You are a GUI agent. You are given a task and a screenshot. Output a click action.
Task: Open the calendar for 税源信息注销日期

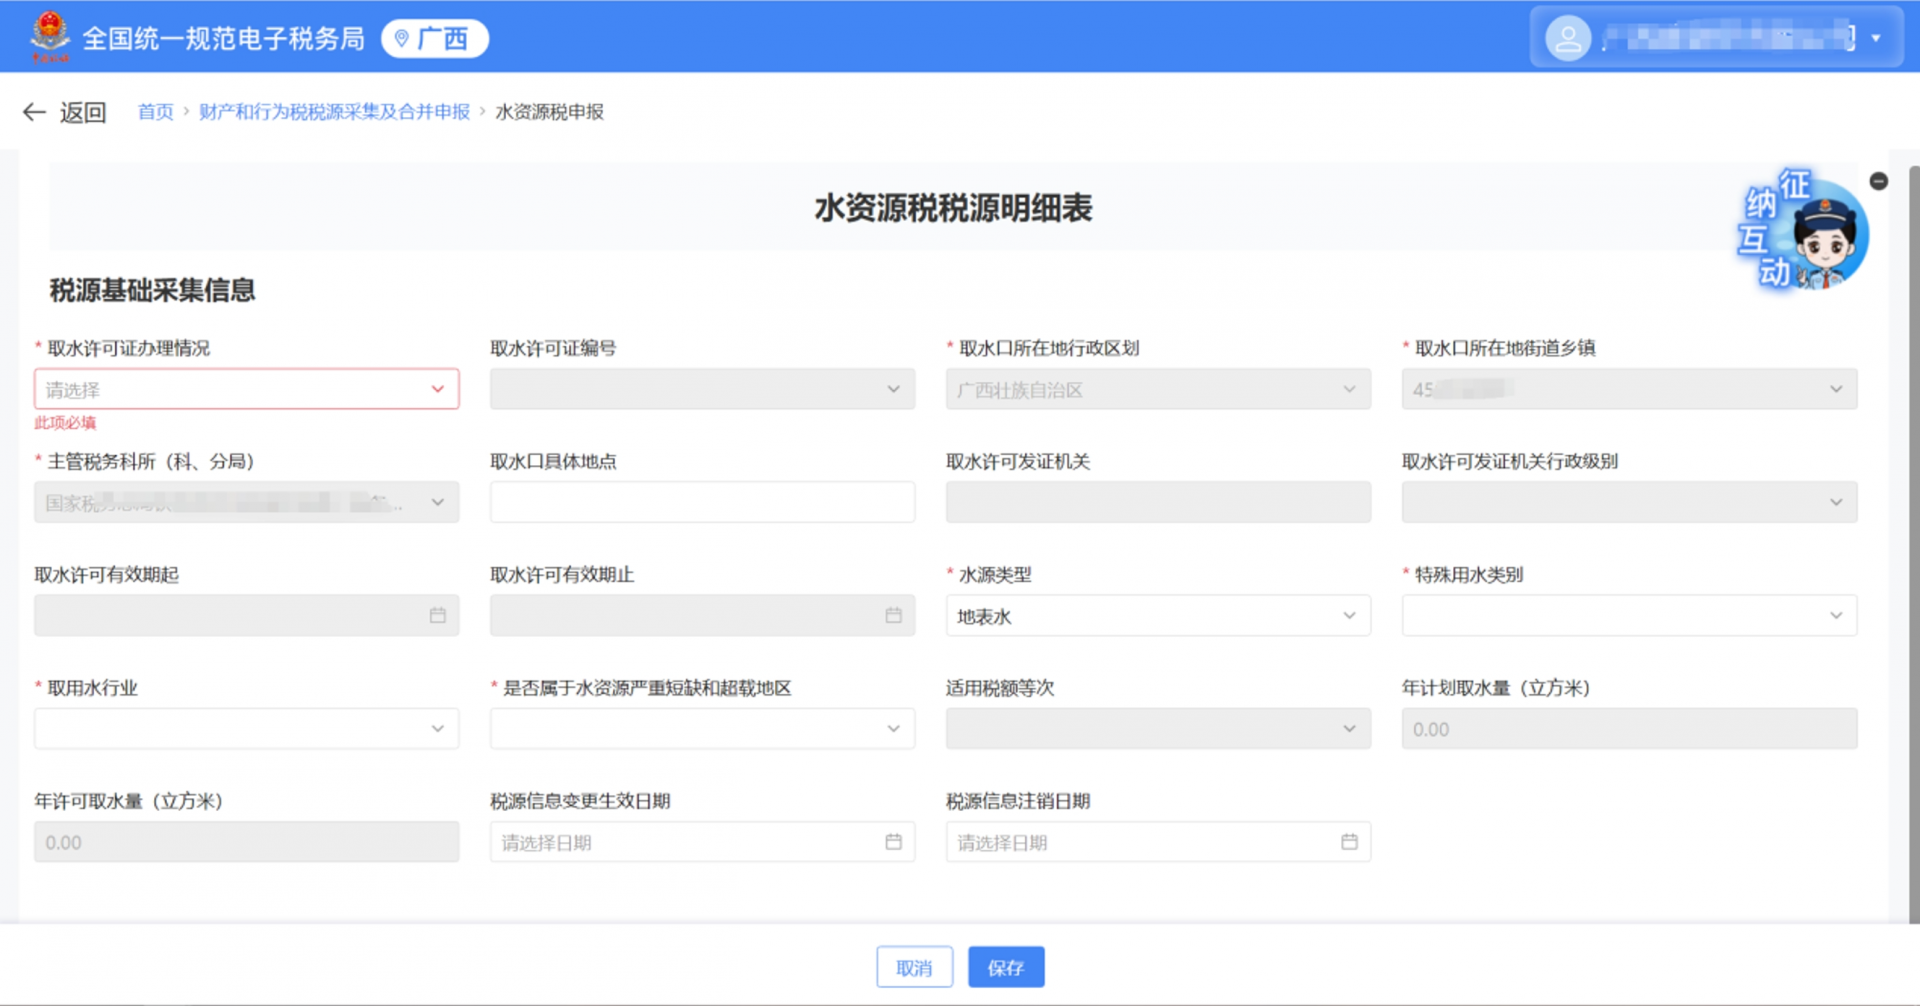[x=1350, y=842]
